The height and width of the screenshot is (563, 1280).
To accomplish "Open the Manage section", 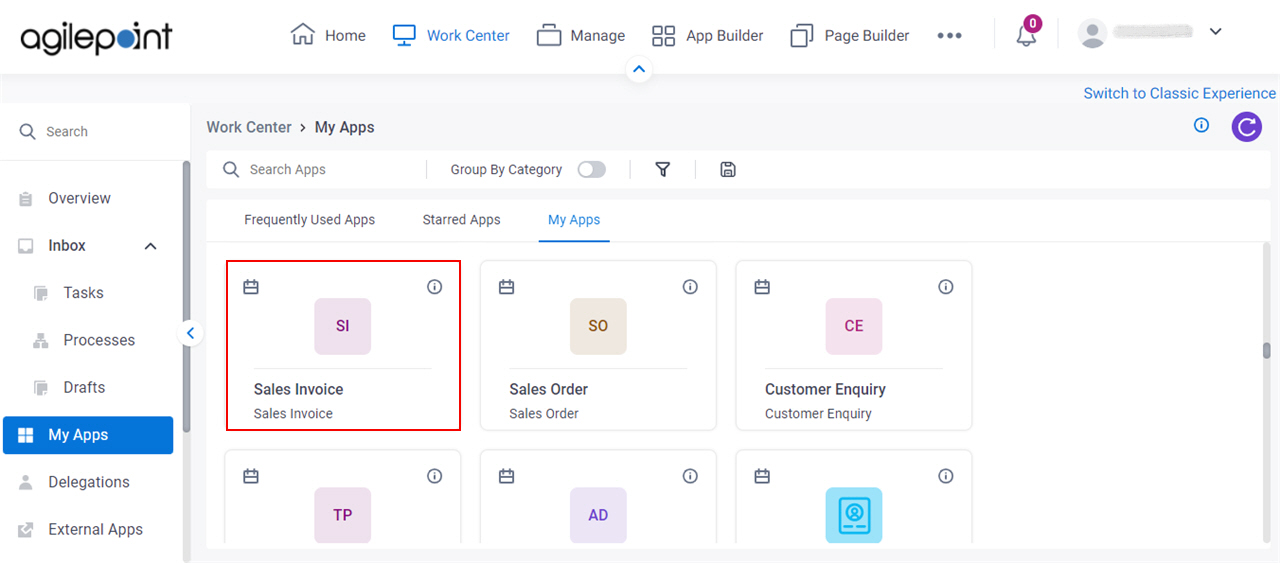I will pyautogui.click(x=580, y=35).
